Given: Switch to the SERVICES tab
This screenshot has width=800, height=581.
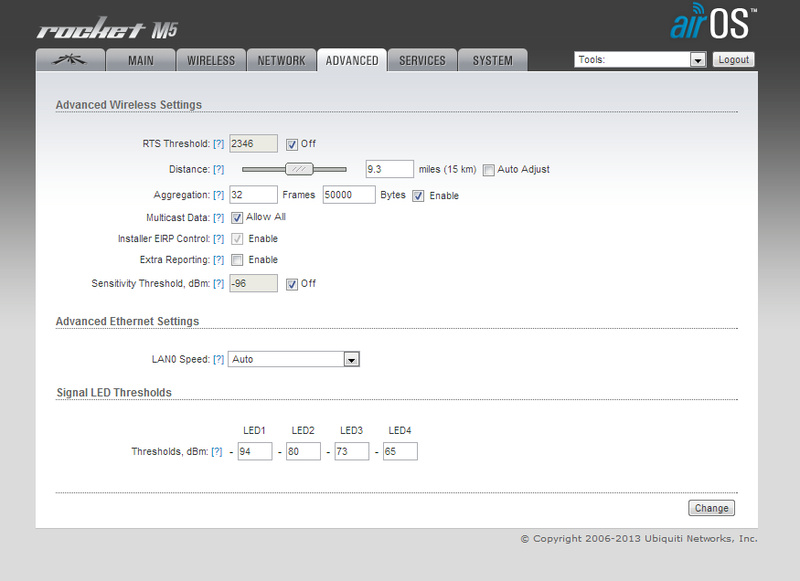Looking at the screenshot, I should [422, 60].
